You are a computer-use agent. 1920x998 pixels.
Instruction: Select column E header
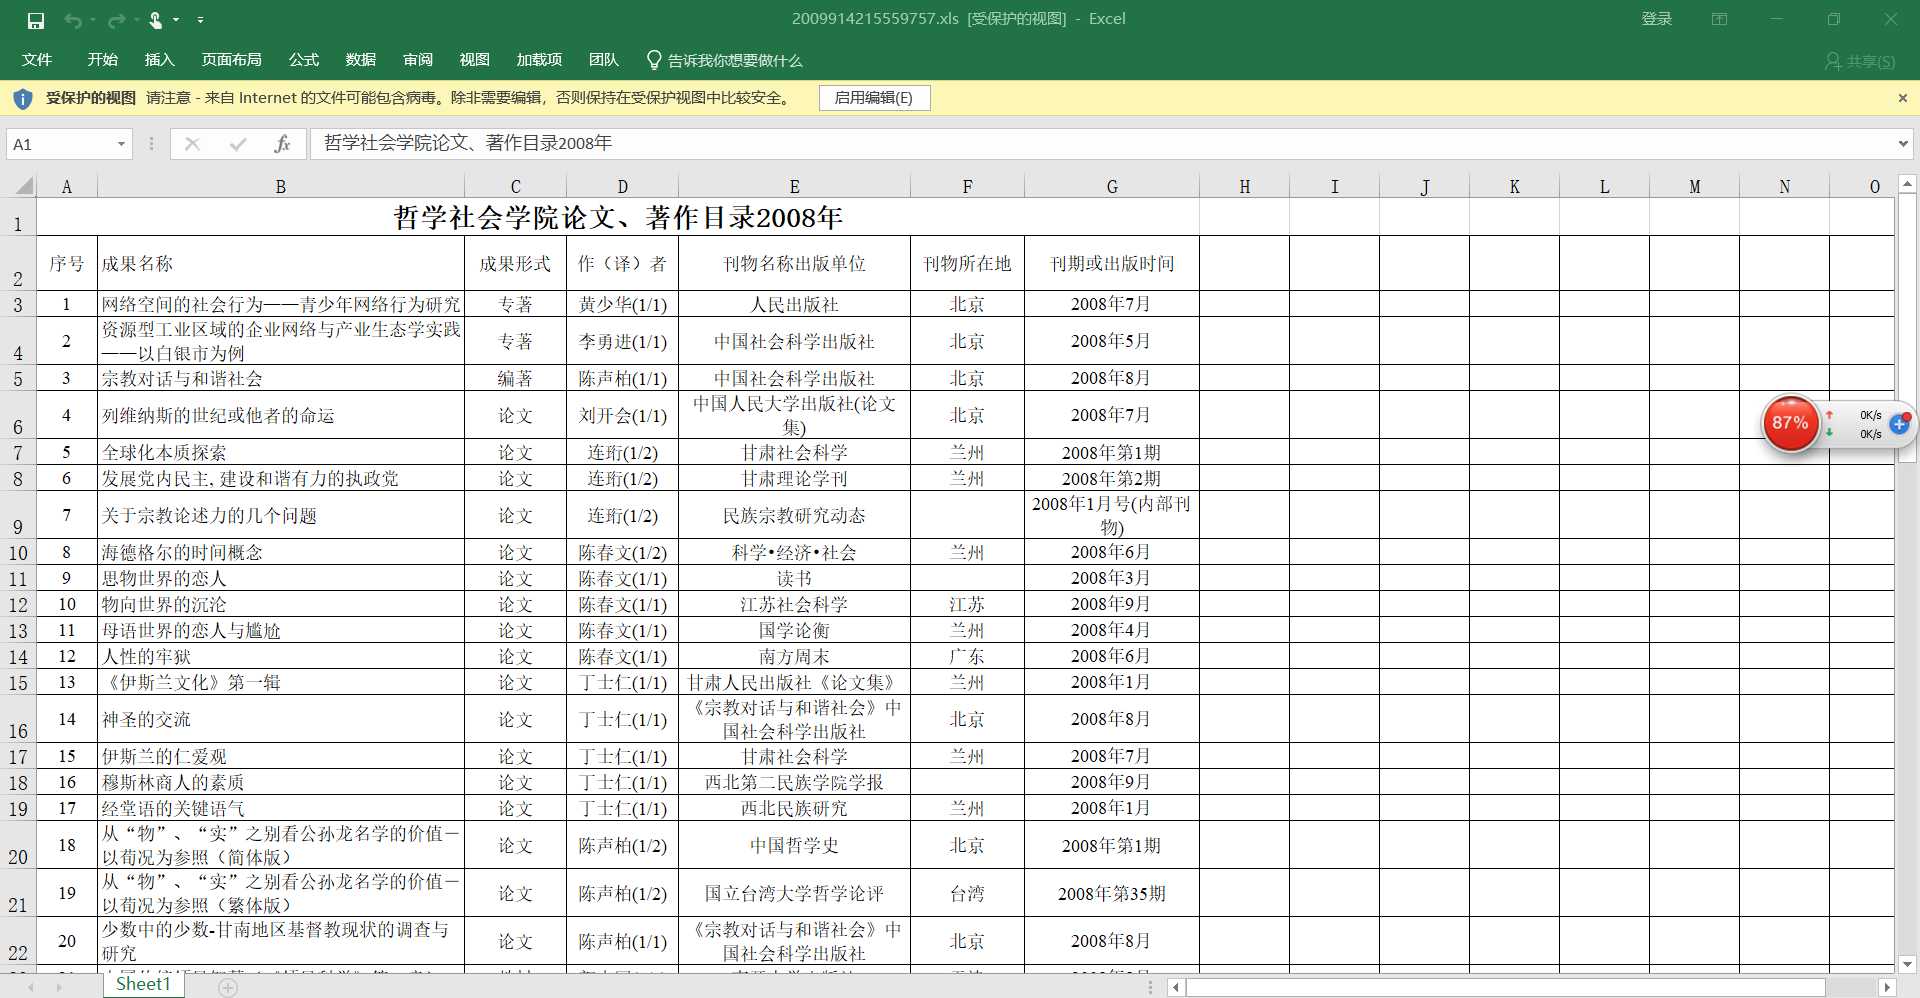tap(794, 186)
